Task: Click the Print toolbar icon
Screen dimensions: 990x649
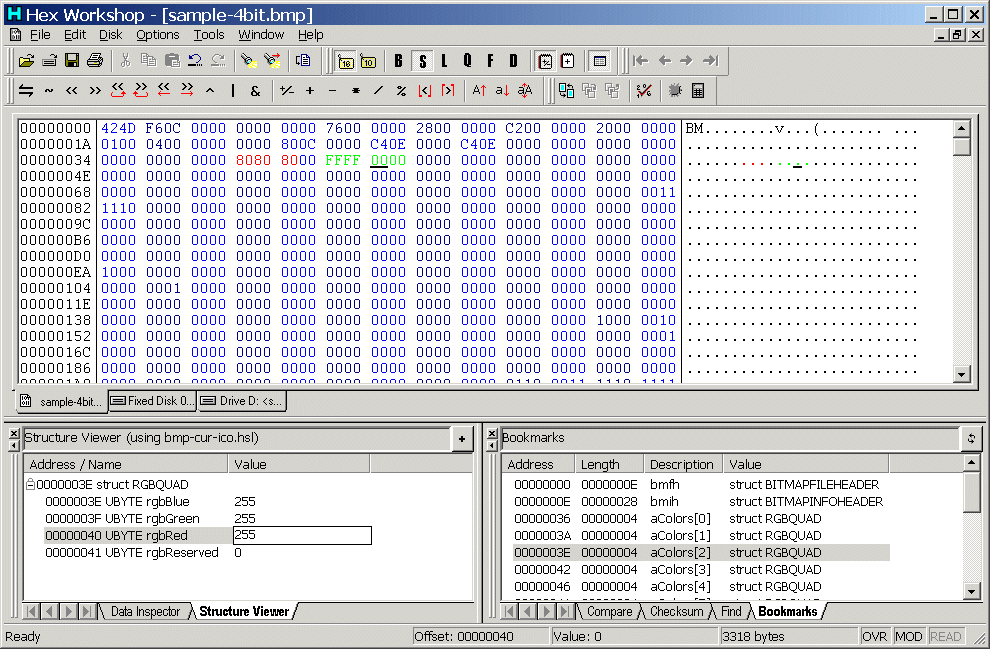Action: pyautogui.click(x=95, y=61)
